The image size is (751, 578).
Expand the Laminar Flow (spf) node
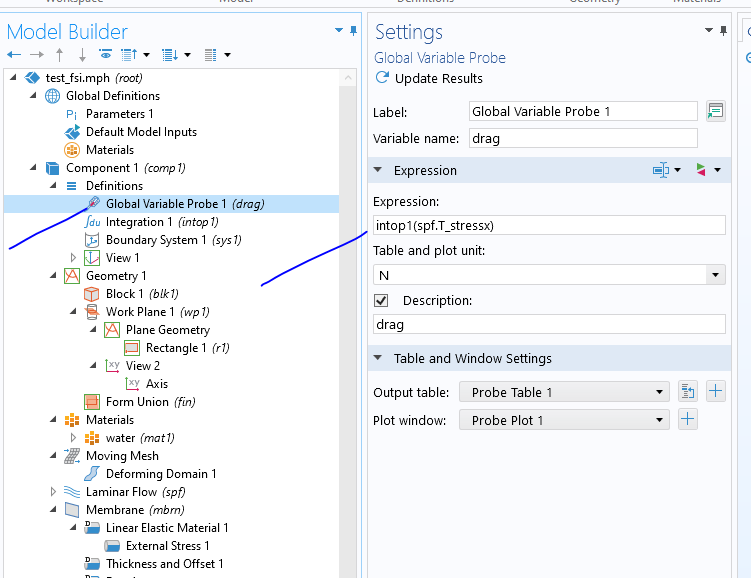click(53, 492)
